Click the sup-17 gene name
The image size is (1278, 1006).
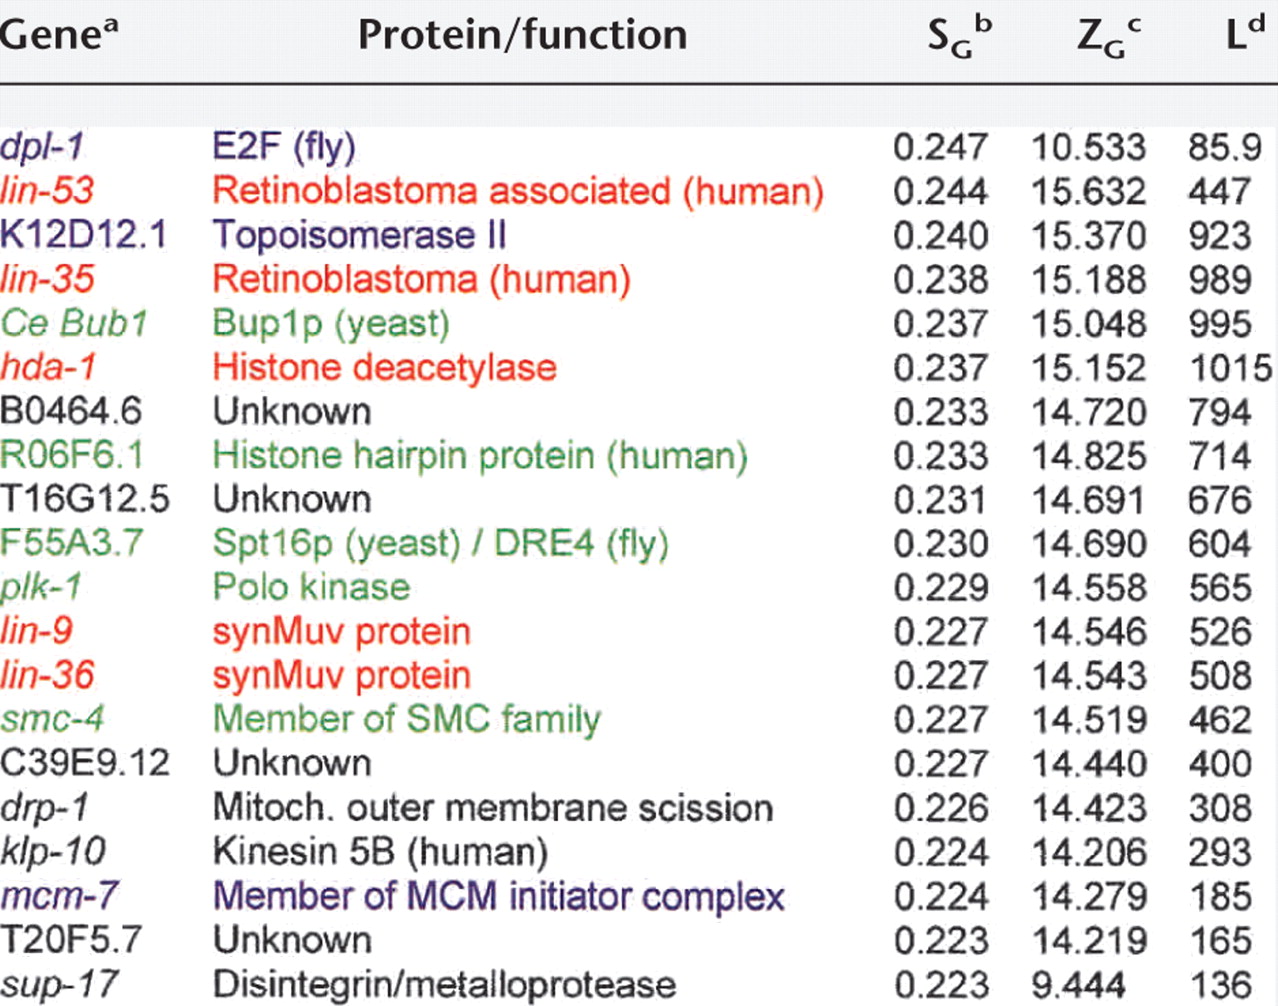59,984
